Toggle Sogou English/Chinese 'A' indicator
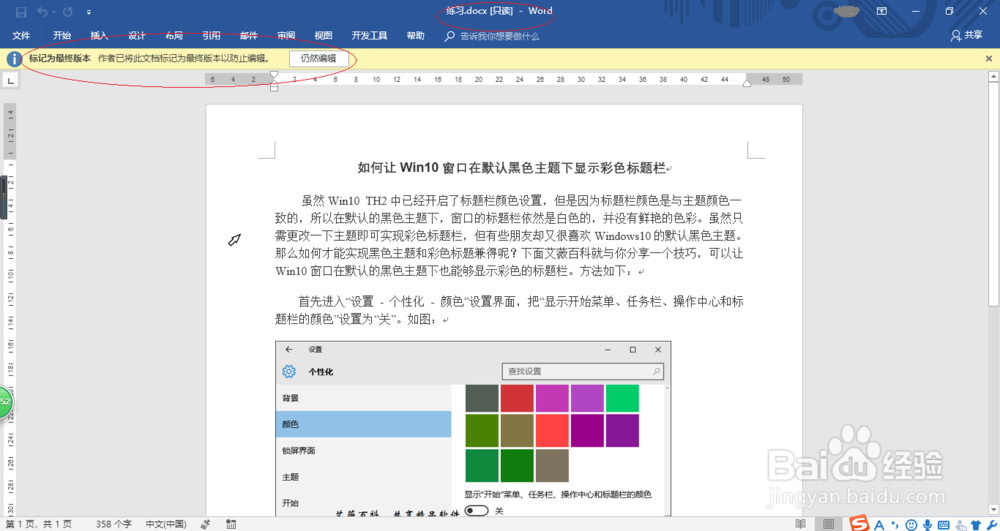Screen dimensions: 1000x531 tap(879, 525)
